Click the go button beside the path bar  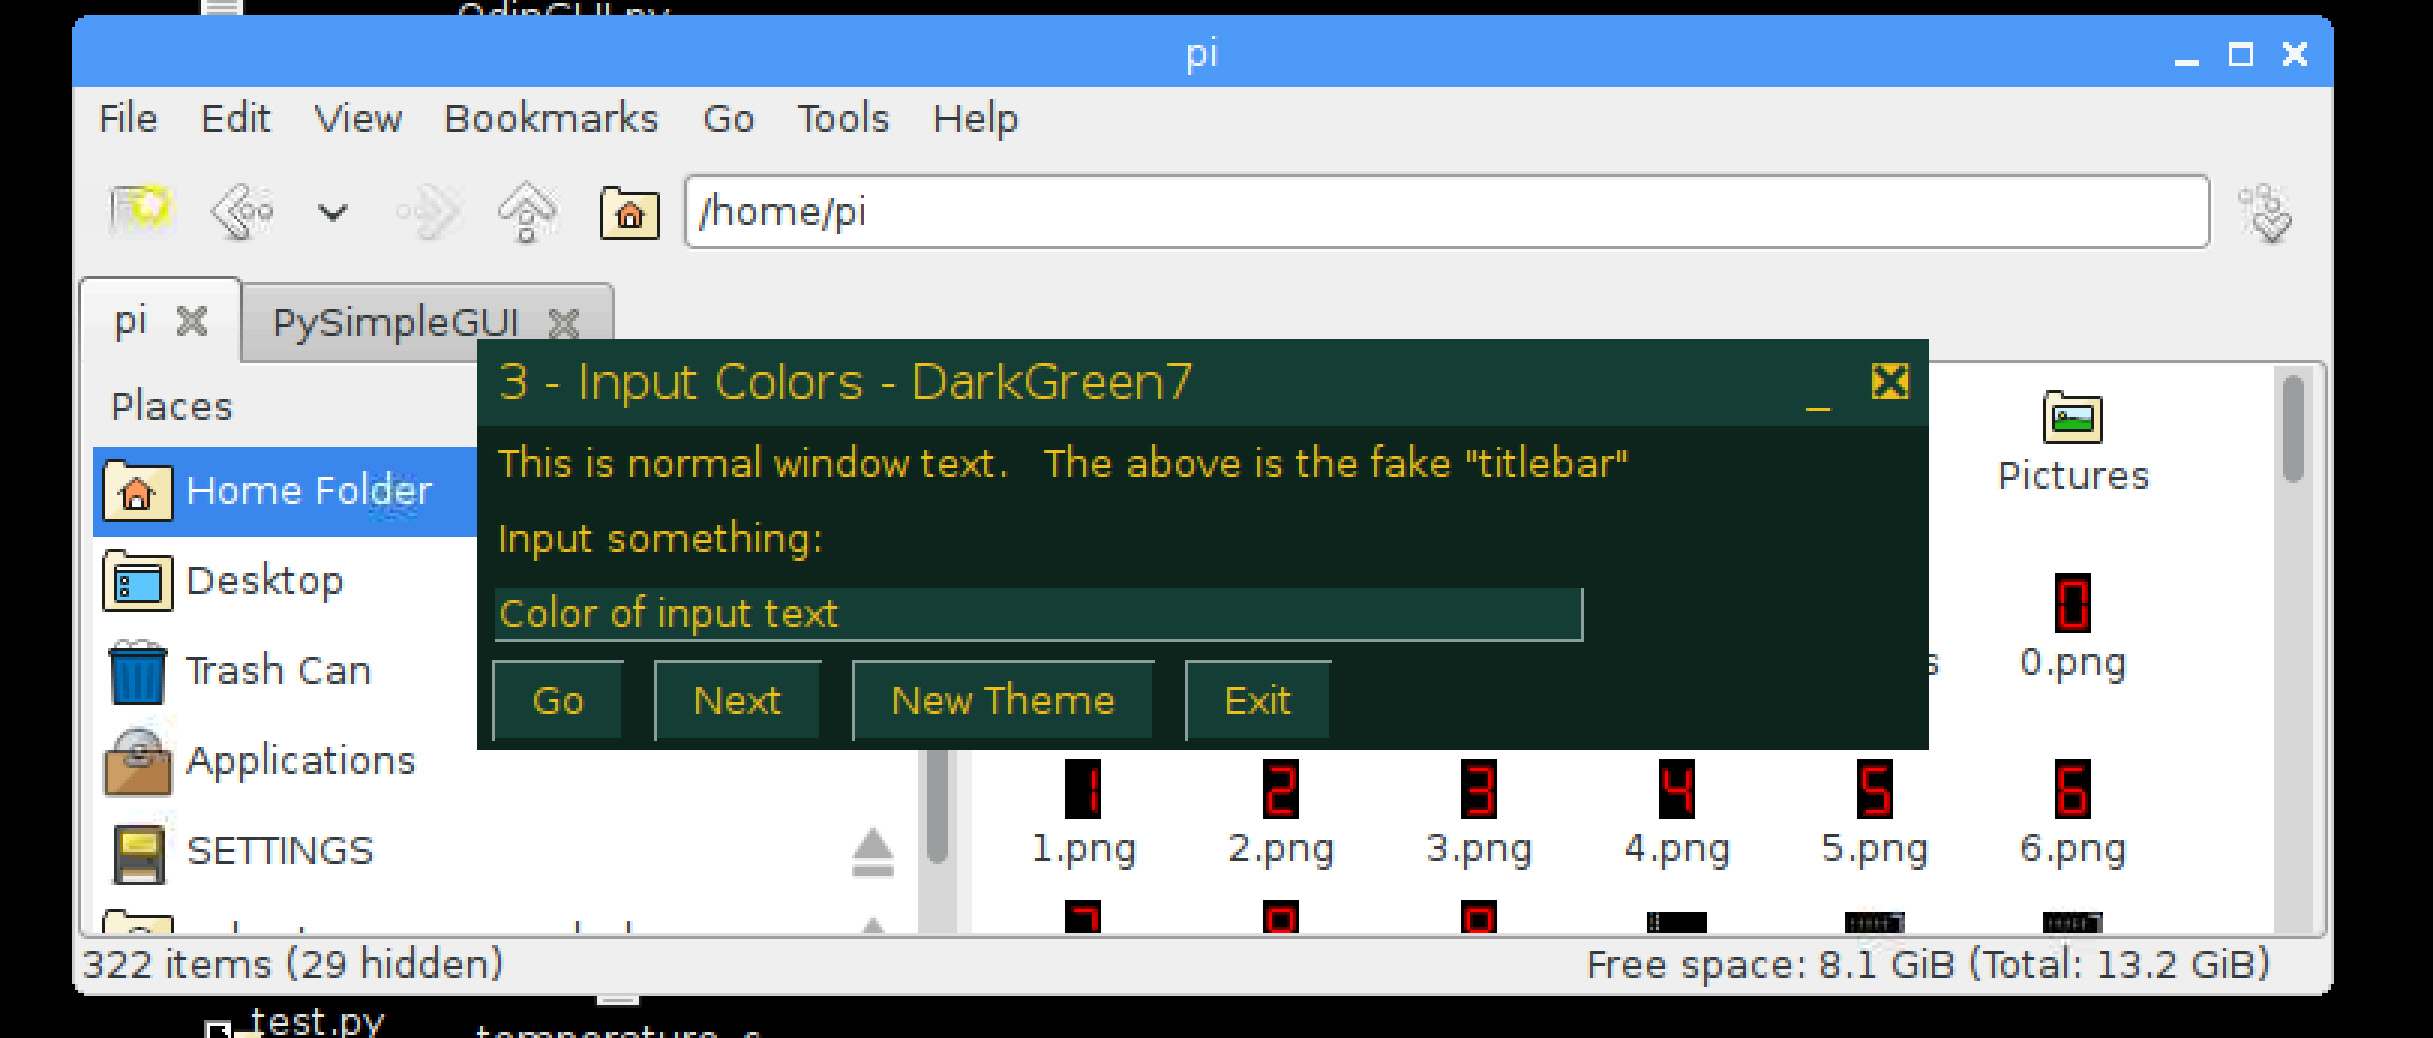(2265, 212)
